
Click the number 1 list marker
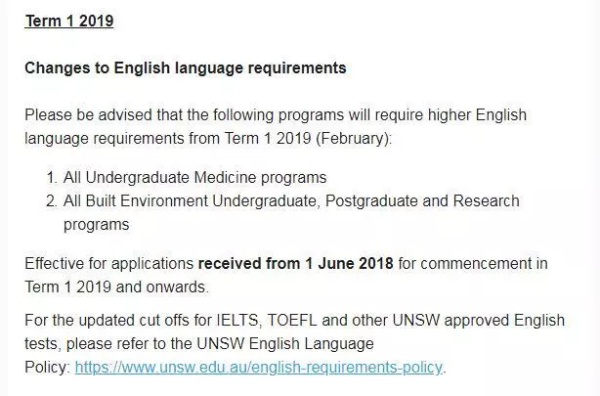pyautogui.click(x=52, y=178)
